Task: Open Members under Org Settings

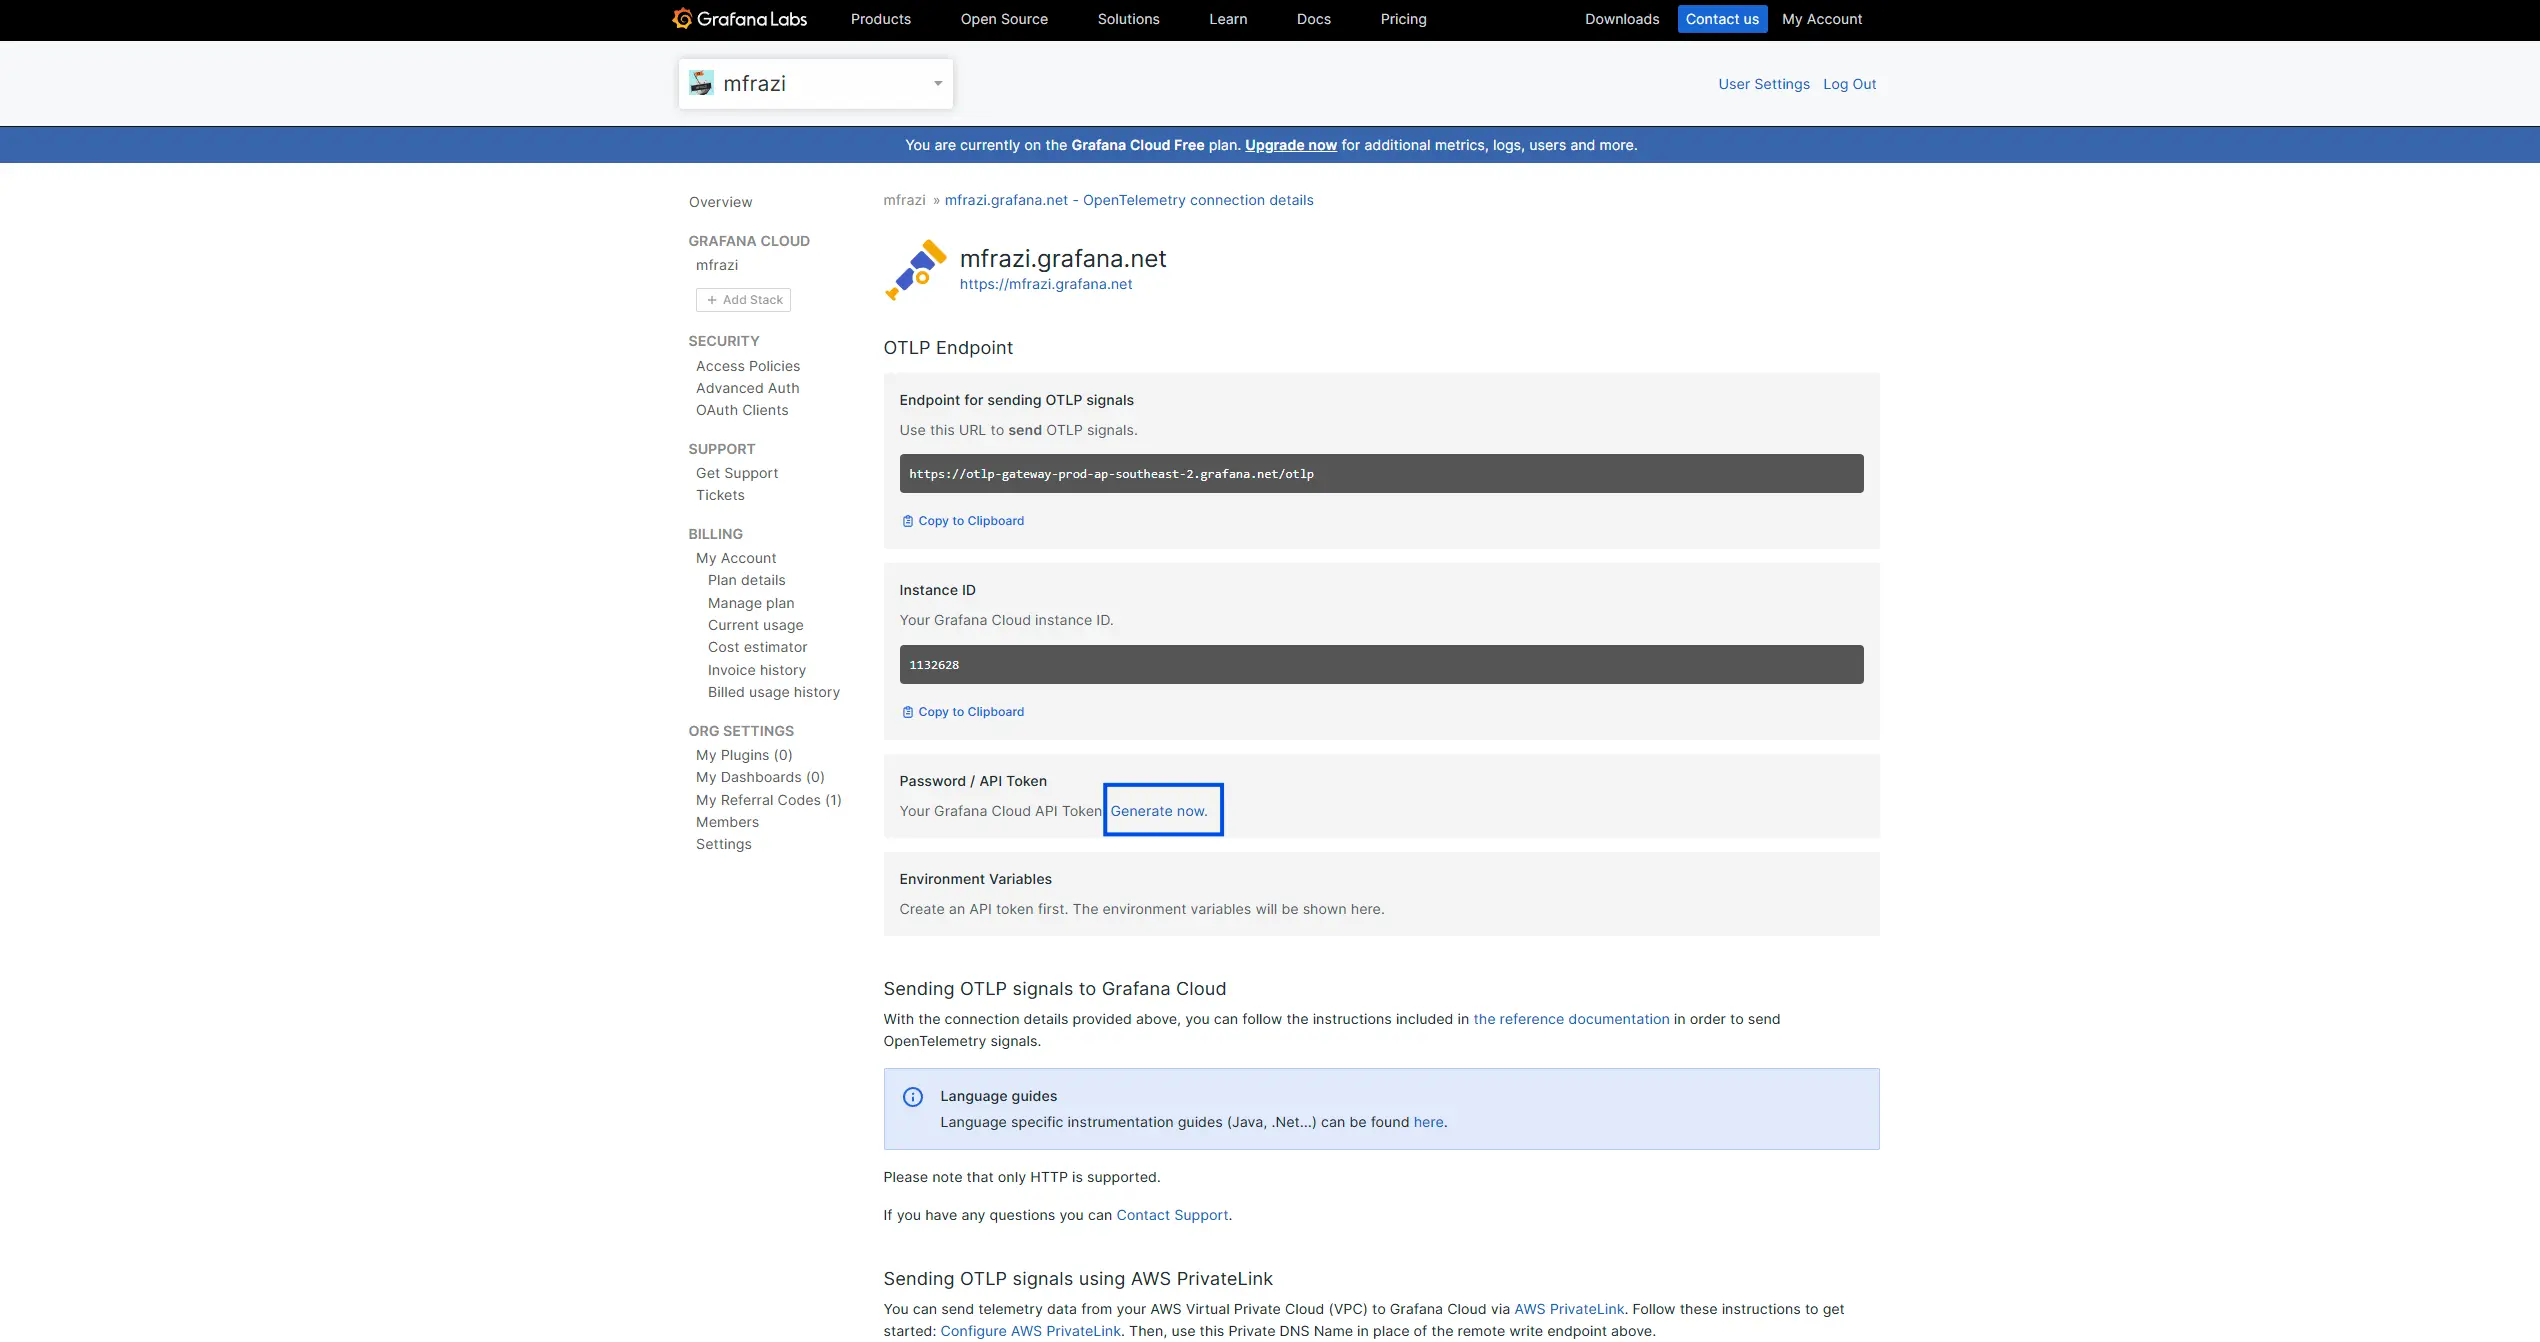Action: tap(727, 822)
